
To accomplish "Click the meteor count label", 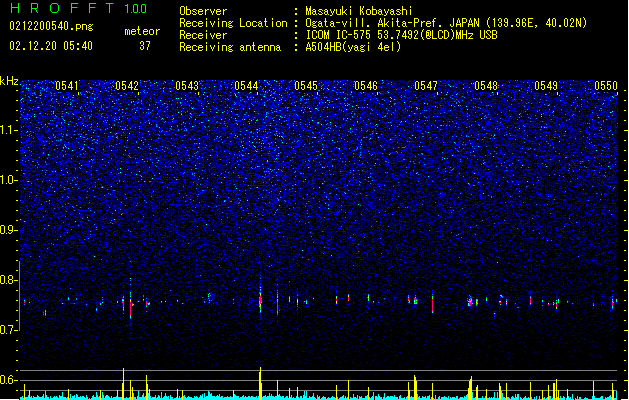I will click(142, 31).
